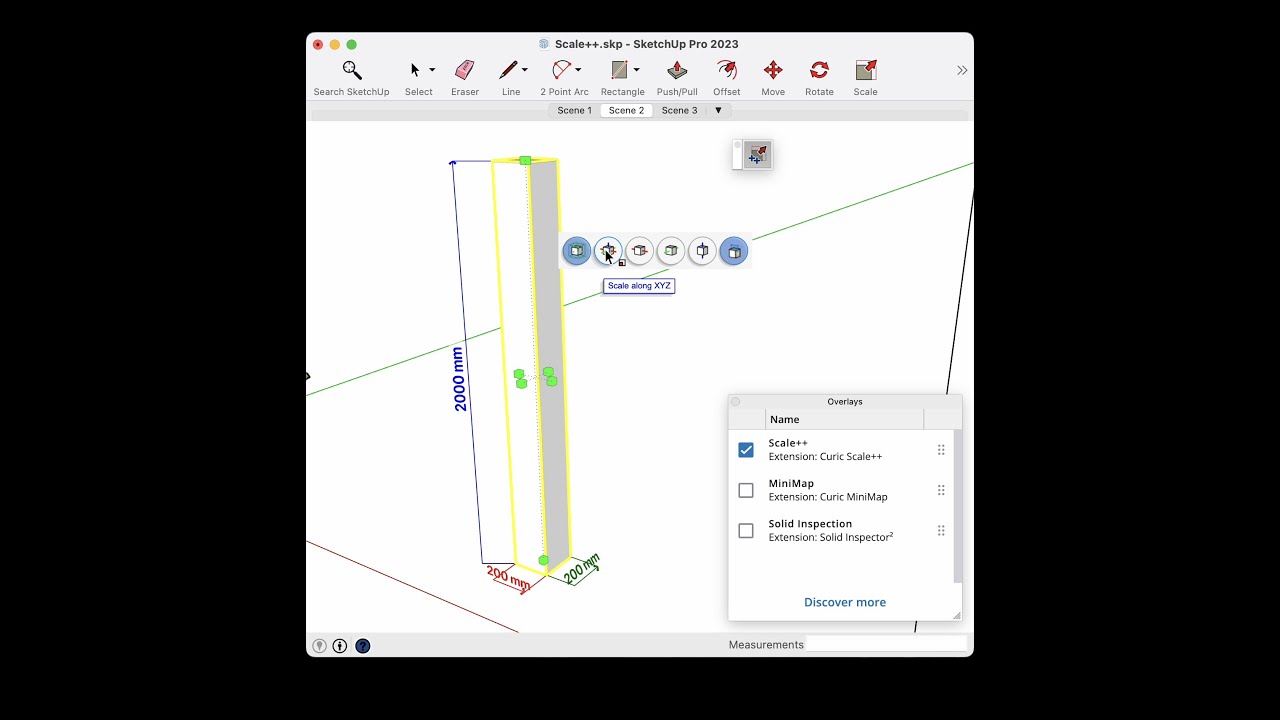Click the Overlays panel vertical scrollbar

[x=958, y=505]
